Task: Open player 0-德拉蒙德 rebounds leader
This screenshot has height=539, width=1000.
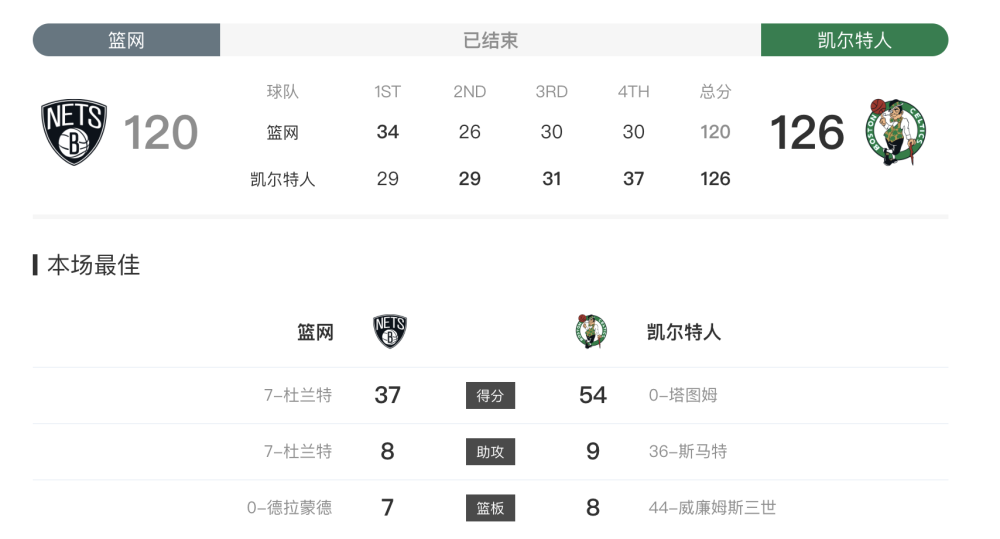Action: (290, 507)
